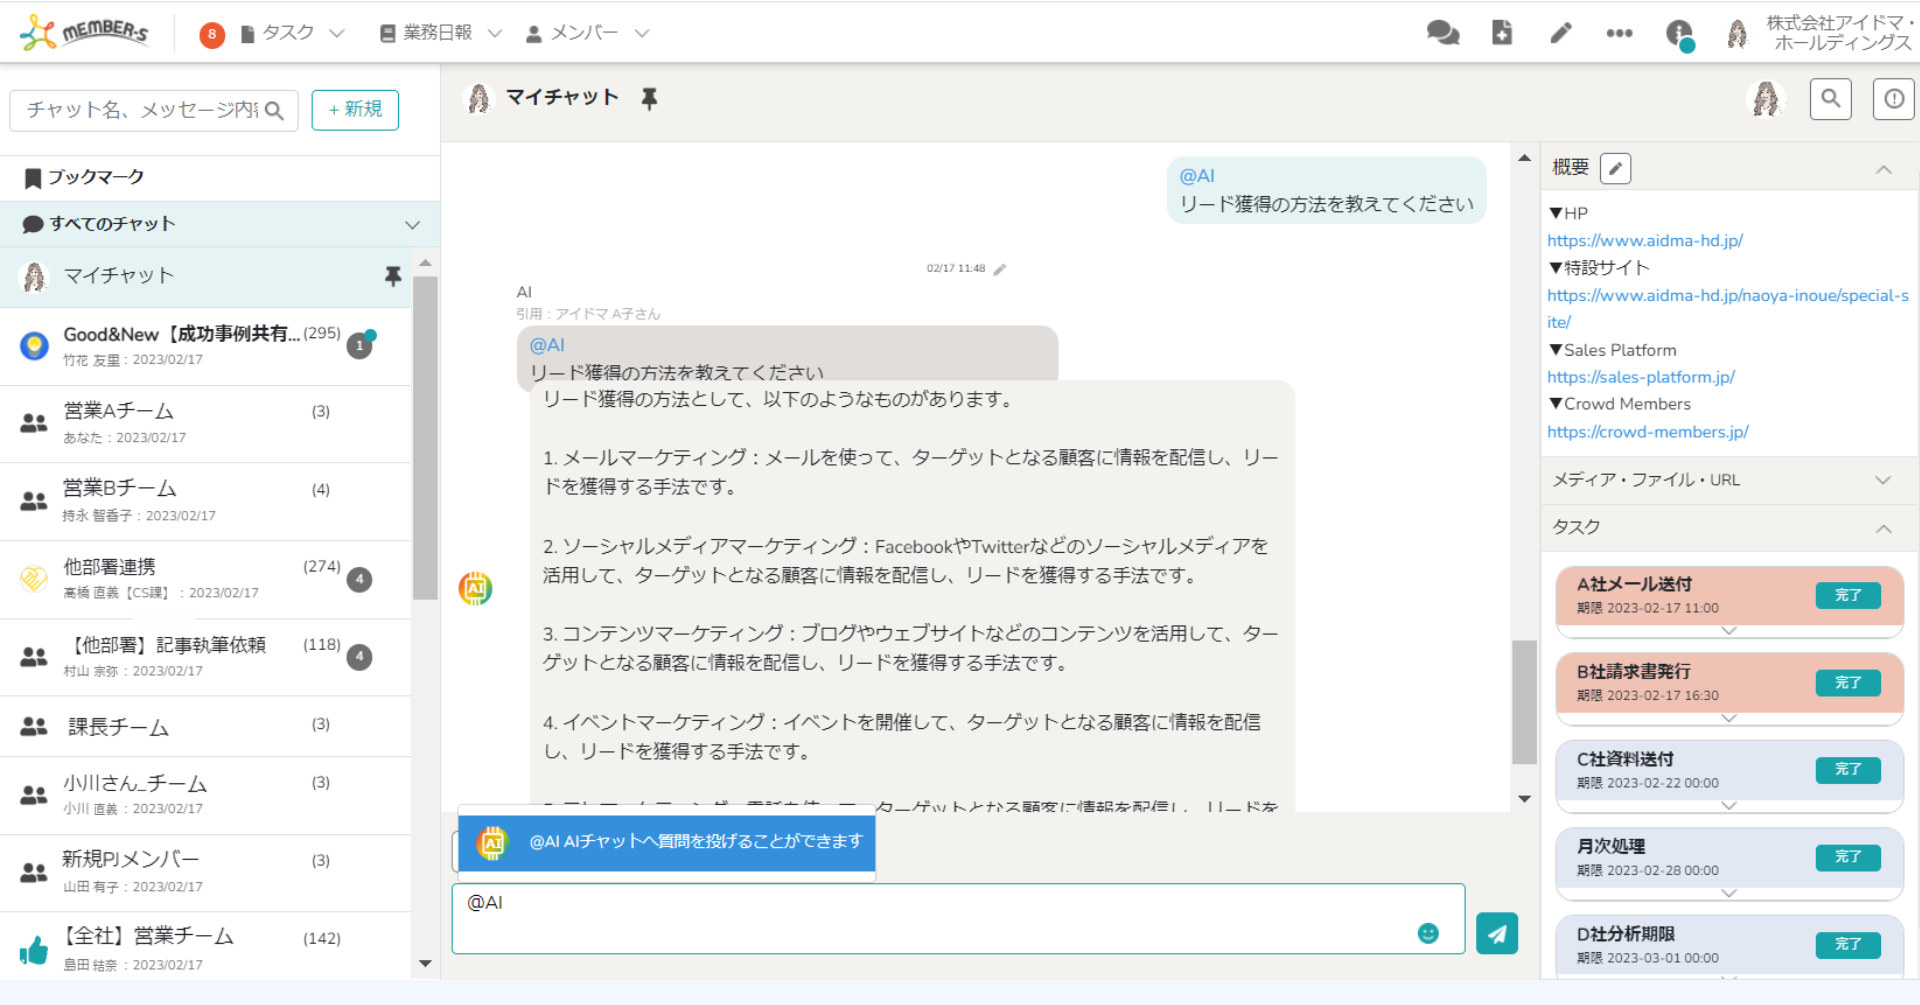The width and height of the screenshot is (1920, 1005).
Task: Open chat search with the magnifier icon
Action: coord(1830,99)
